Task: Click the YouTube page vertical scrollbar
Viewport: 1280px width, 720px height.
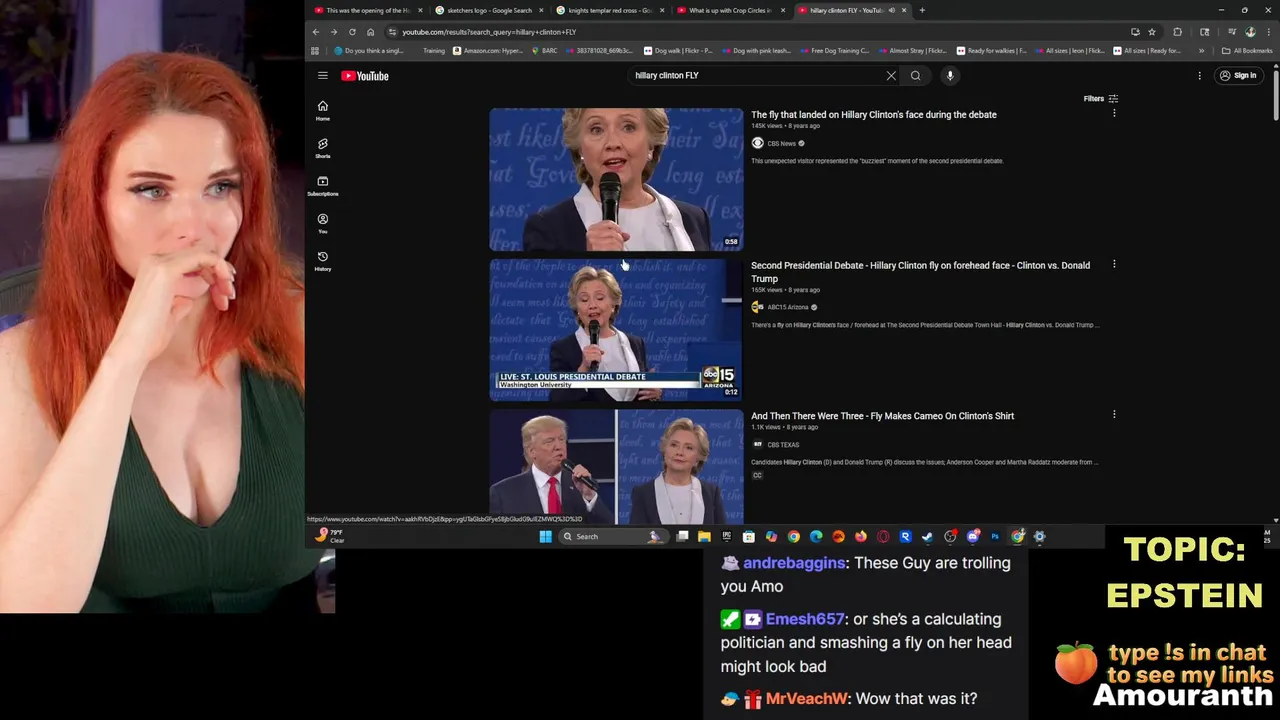Action: [x=1275, y=95]
